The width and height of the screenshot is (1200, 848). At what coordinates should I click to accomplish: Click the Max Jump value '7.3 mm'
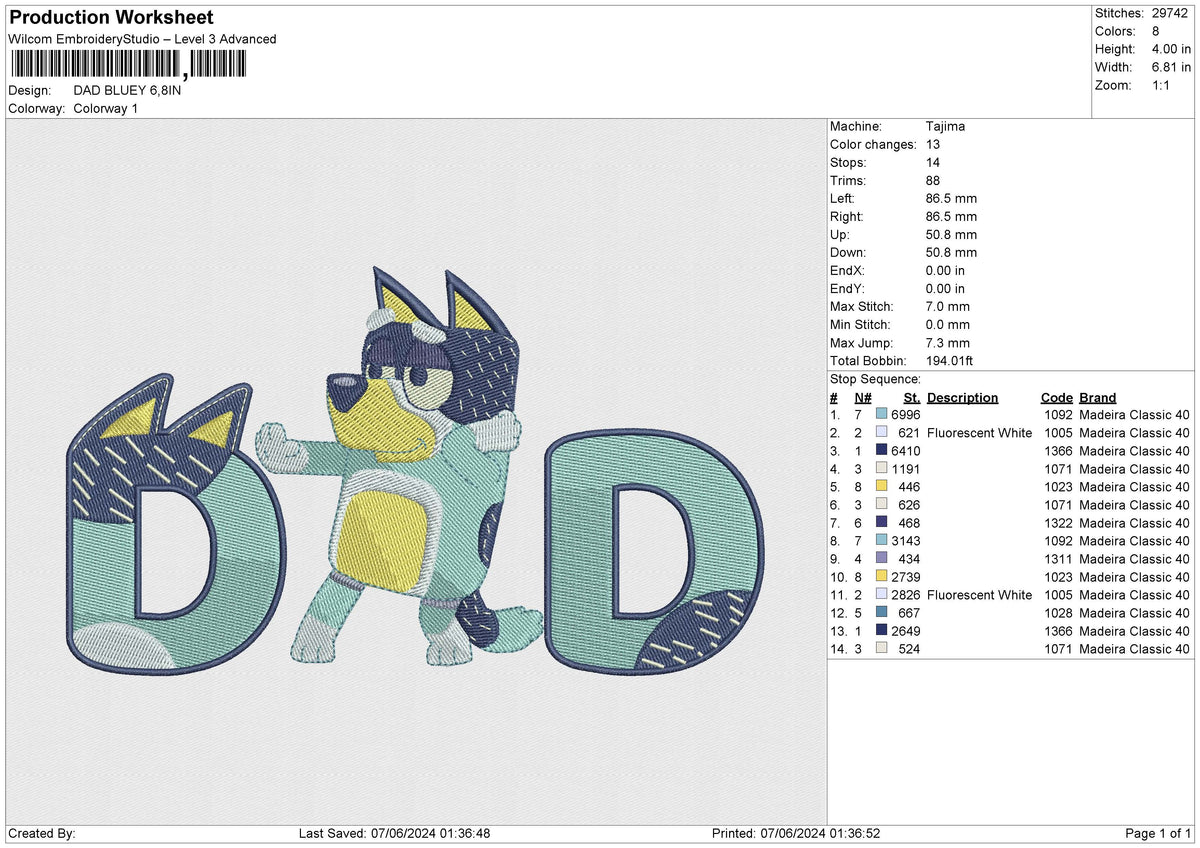click(x=948, y=343)
